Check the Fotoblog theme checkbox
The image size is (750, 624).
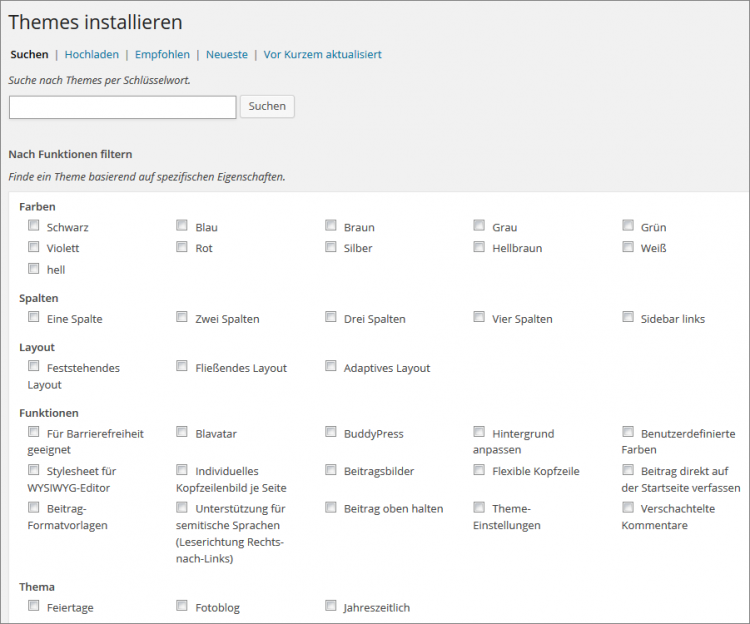click(x=182, y=606)
